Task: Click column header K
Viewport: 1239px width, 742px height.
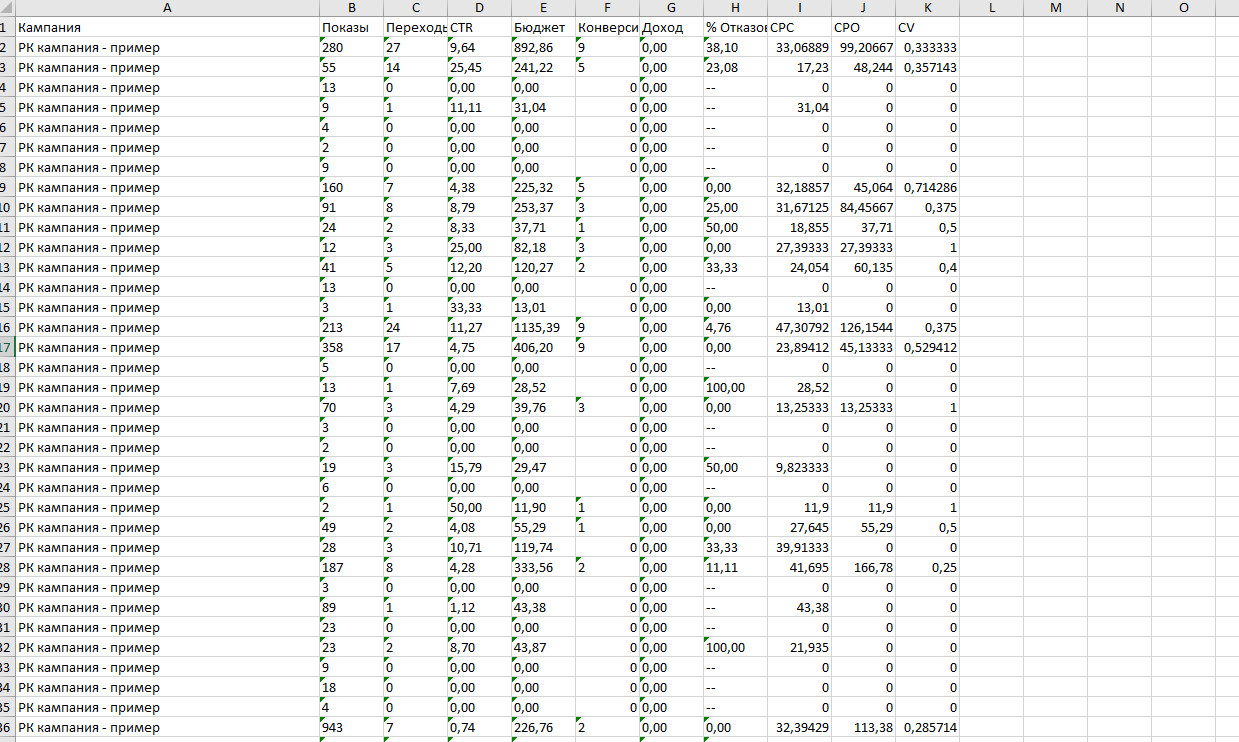Action: click(927, 8)
